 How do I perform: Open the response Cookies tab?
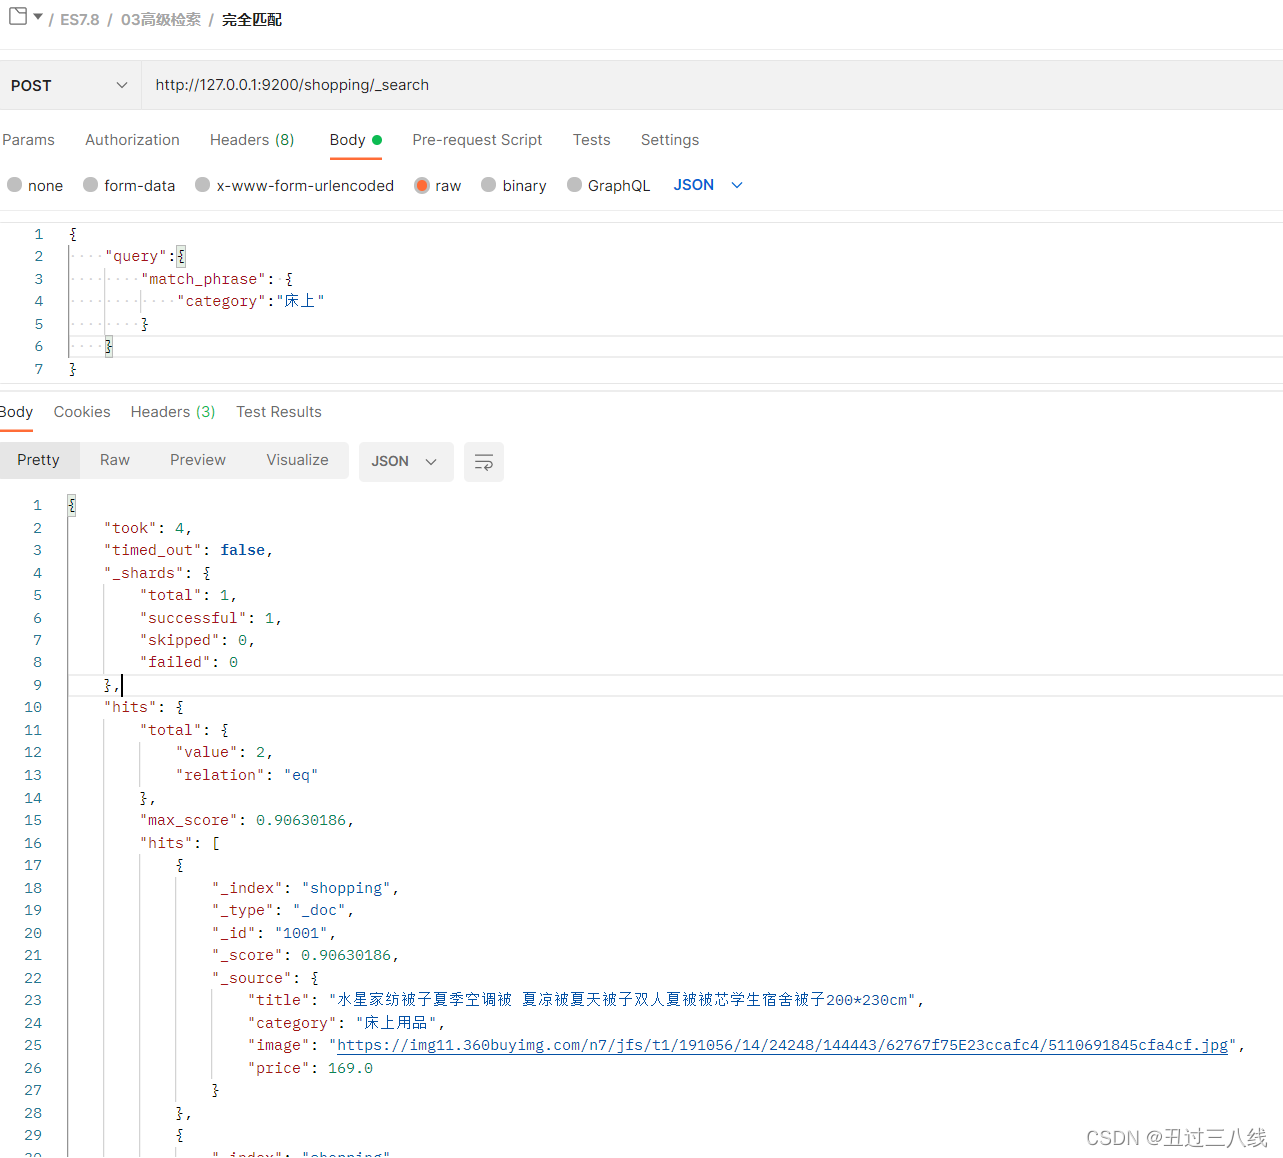pyautogui.click(x=82, y=412)
